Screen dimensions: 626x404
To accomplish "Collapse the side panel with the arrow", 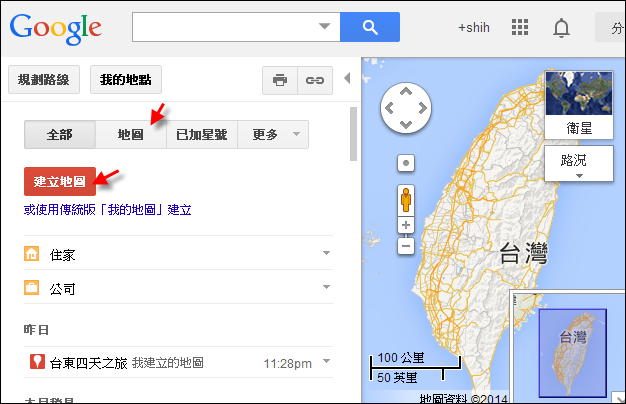I will point(347,78).
